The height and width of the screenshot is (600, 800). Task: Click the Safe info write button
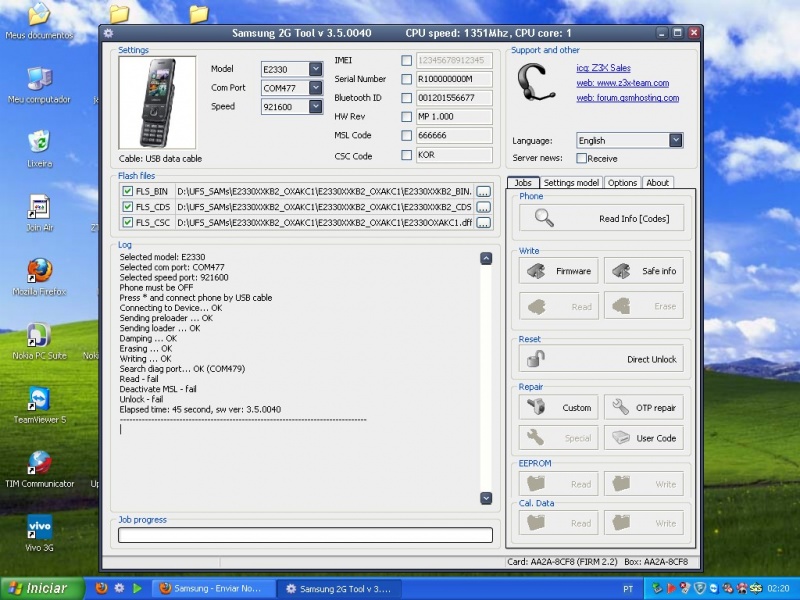pos(644,271)
